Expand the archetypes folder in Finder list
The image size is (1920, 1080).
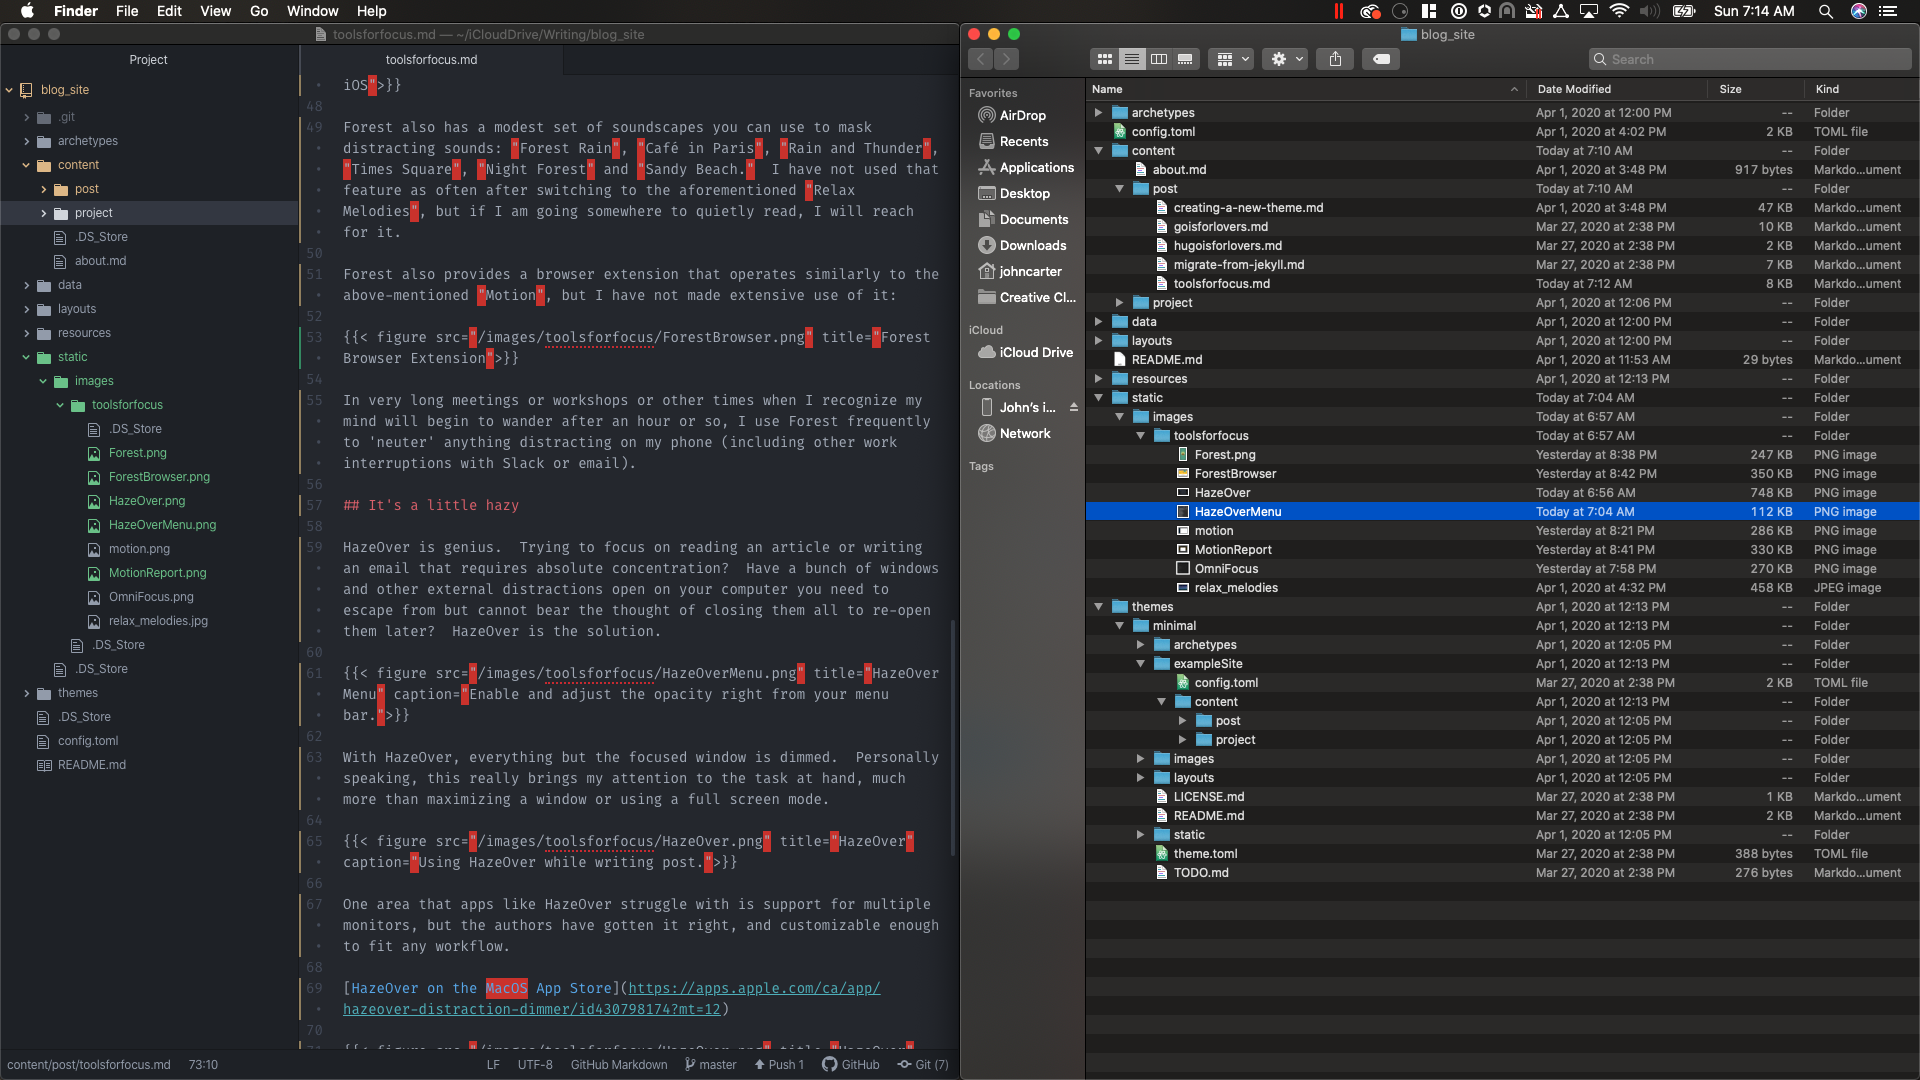pos(1098,113)
